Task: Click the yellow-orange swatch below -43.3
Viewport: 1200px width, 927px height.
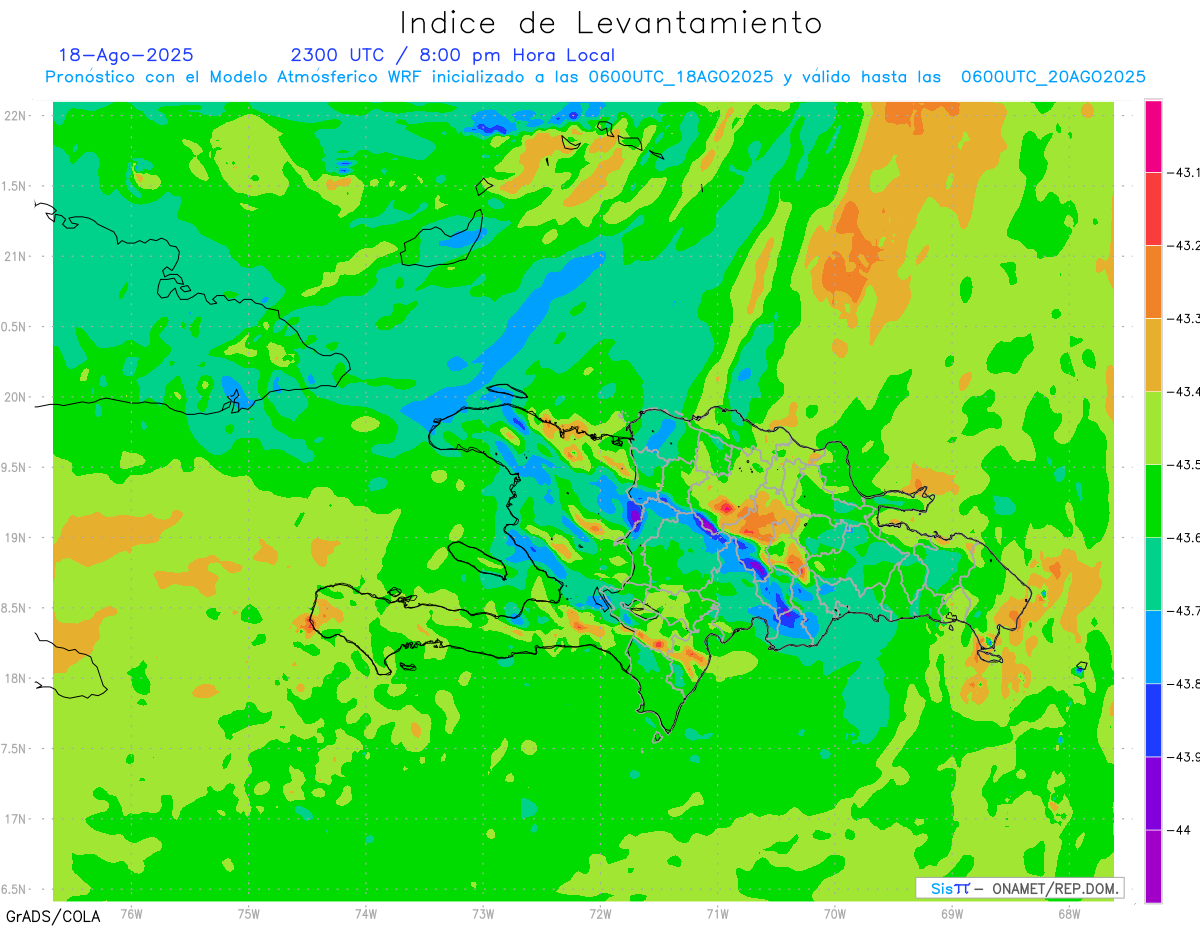Action: click(x=1153, y=355)
